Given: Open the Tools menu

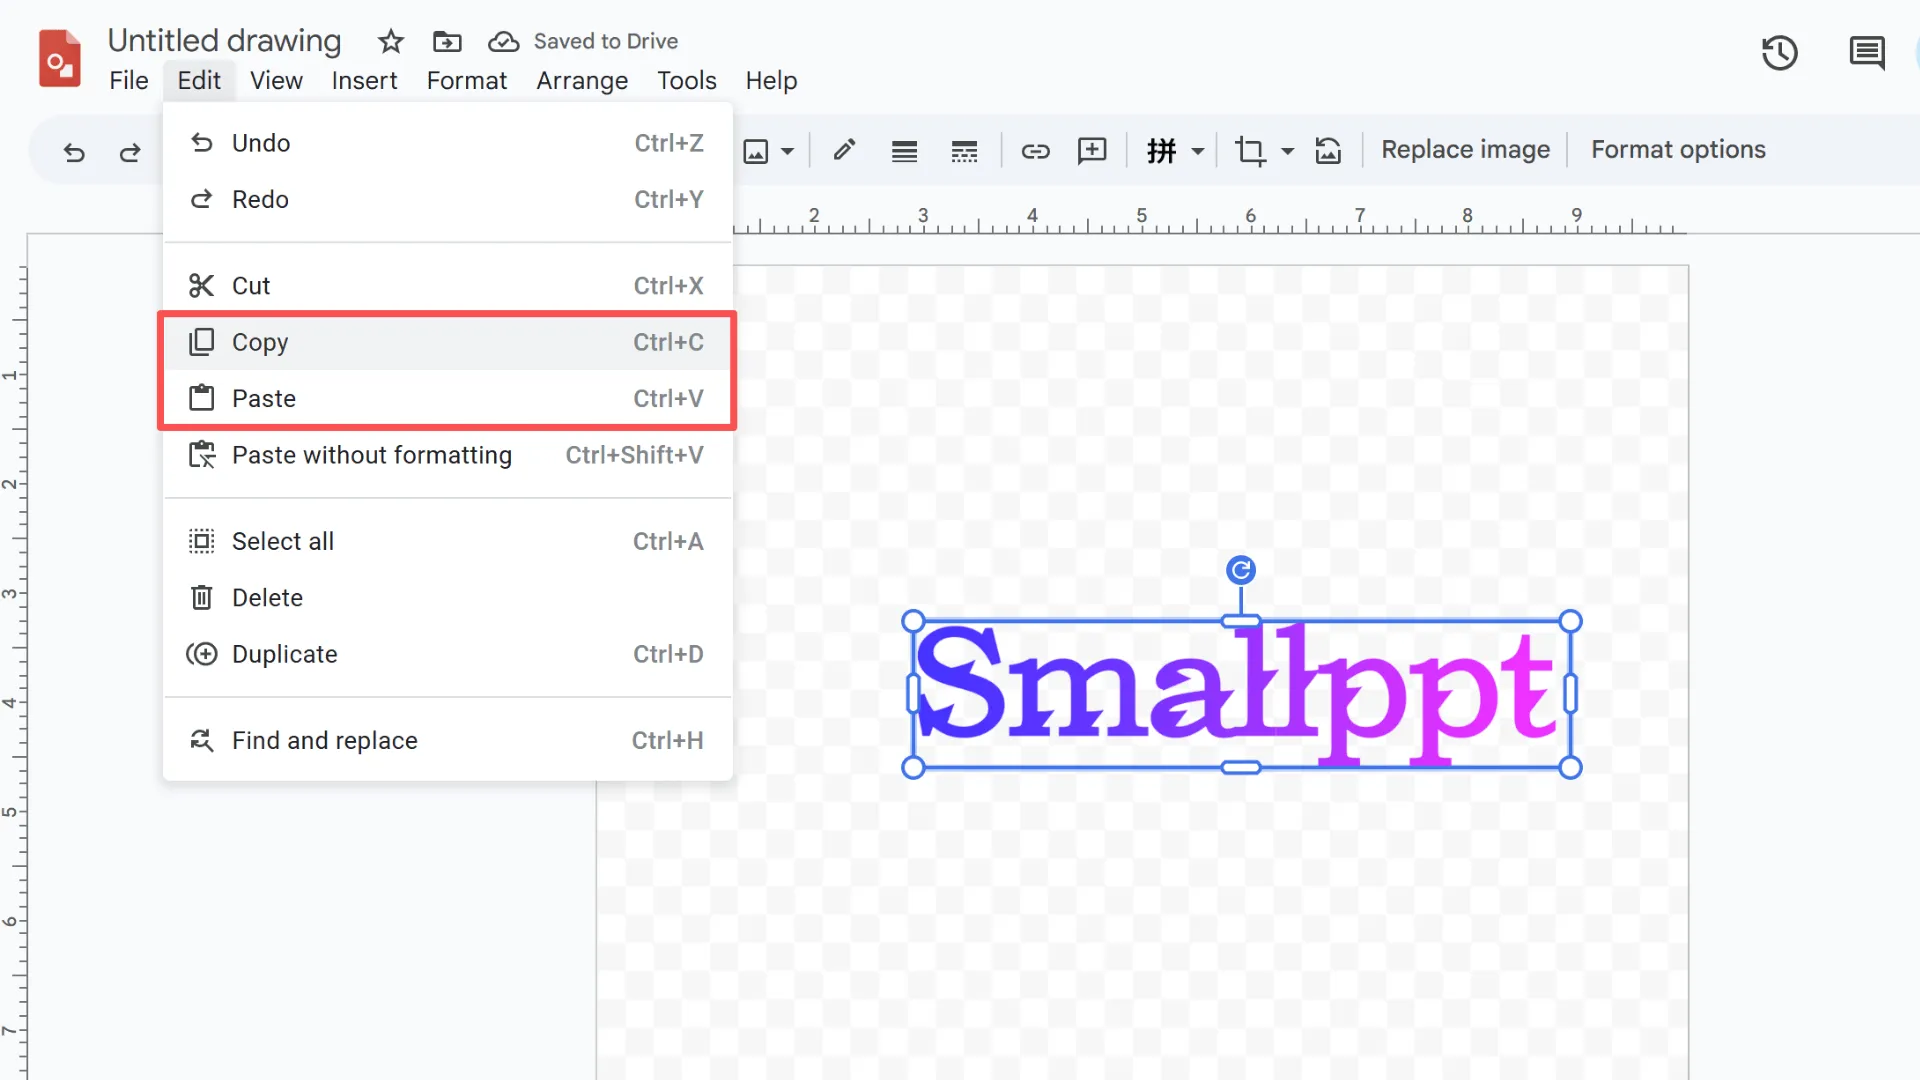Looking at the screenshot, I should point(686,81).
